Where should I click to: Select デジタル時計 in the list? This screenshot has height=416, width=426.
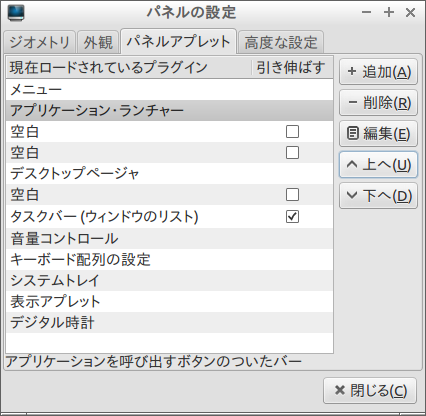[169, 322]
